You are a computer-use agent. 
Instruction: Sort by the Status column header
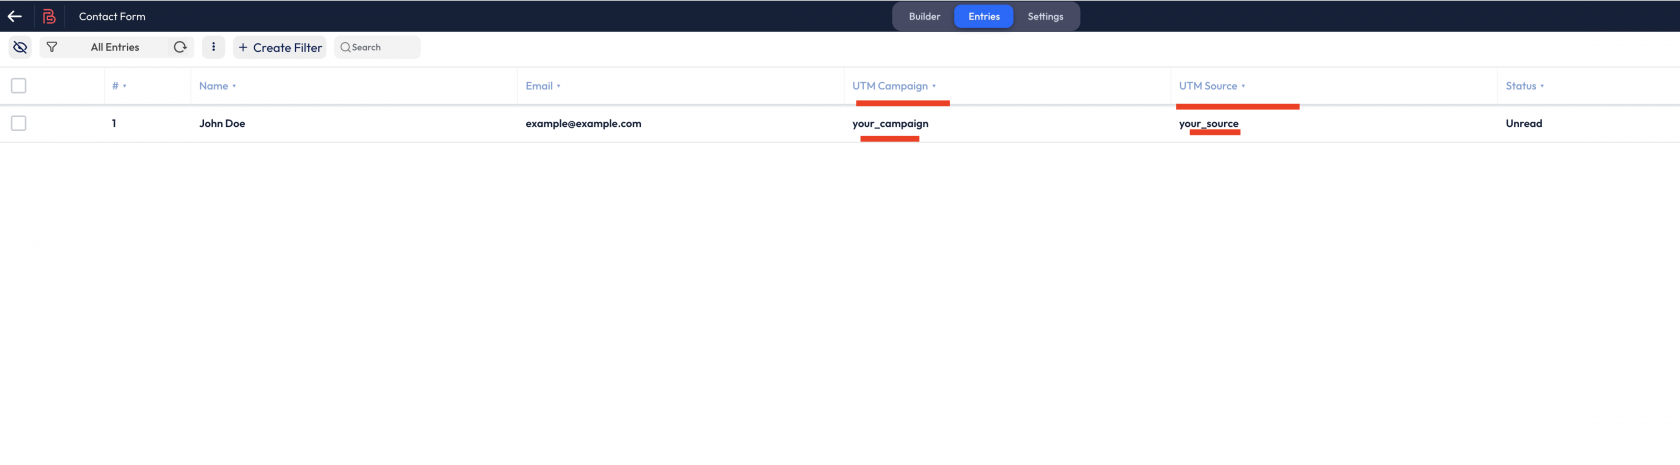[x=1525, y=86]
